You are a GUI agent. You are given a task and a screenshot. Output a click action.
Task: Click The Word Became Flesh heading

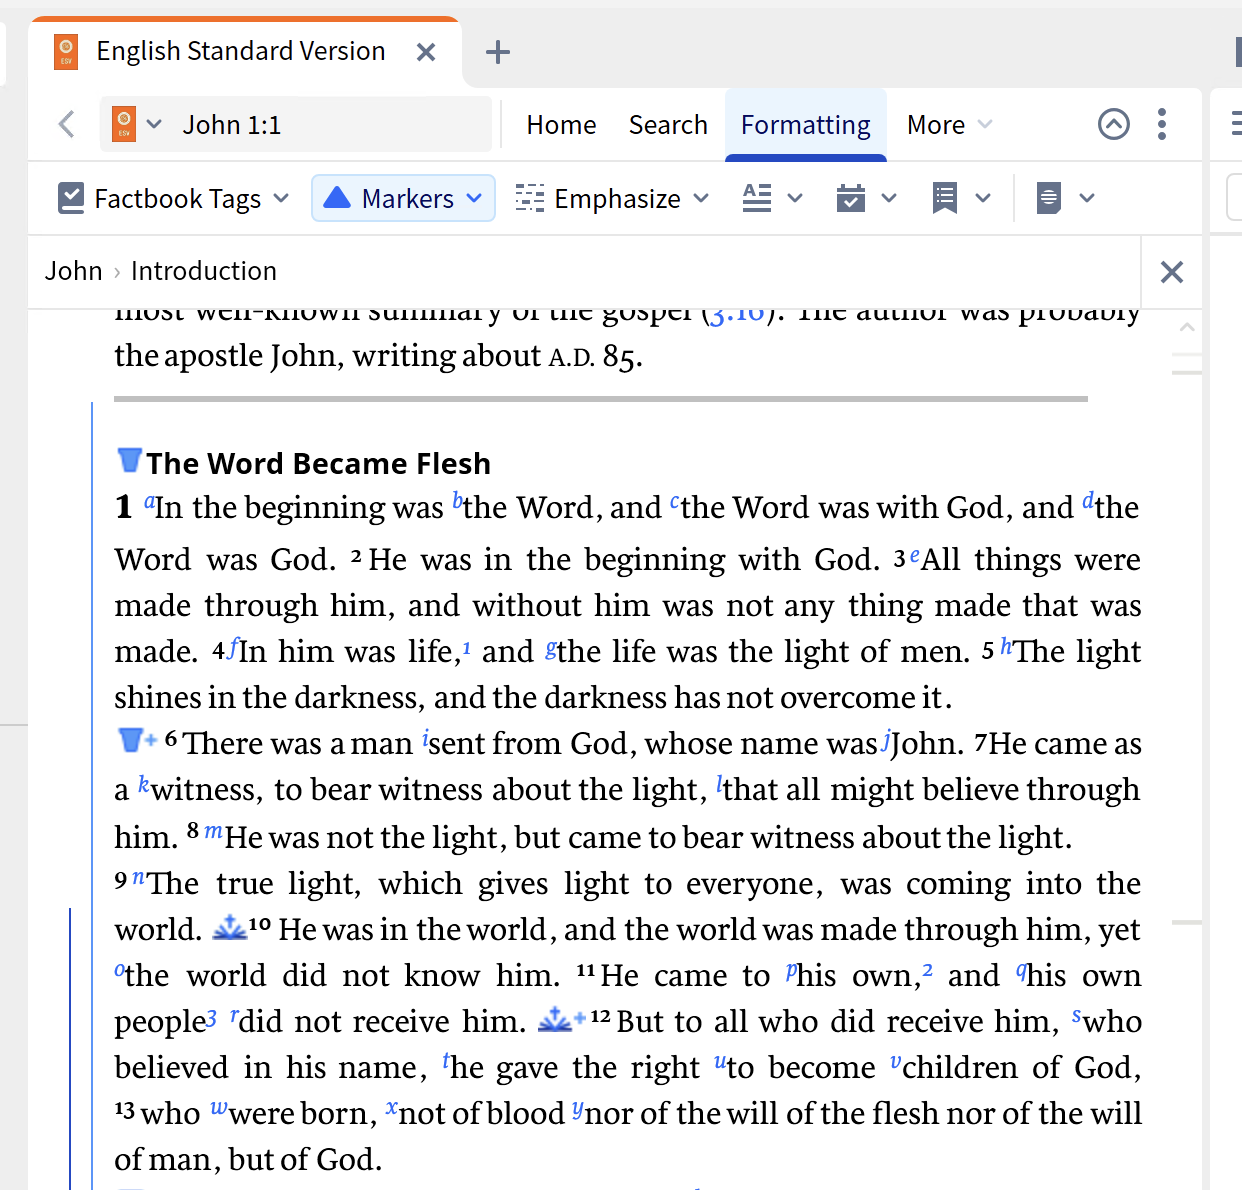[x=319, y=463]
